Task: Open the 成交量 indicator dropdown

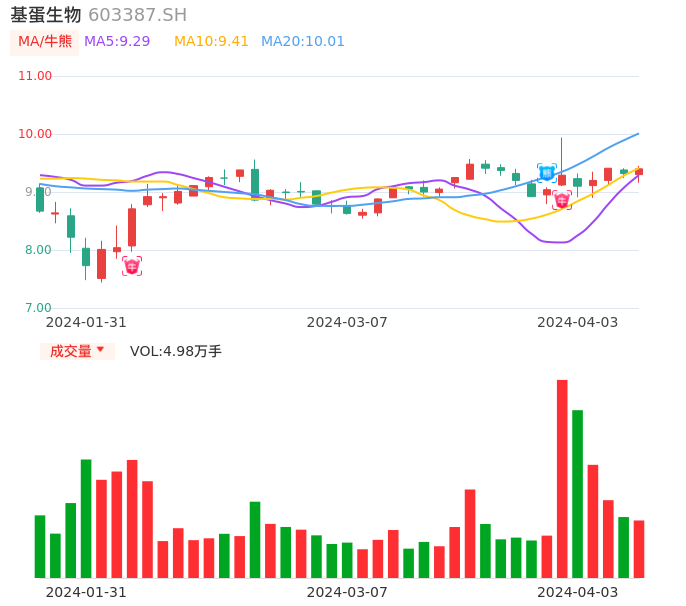Action: coord(77,351)
